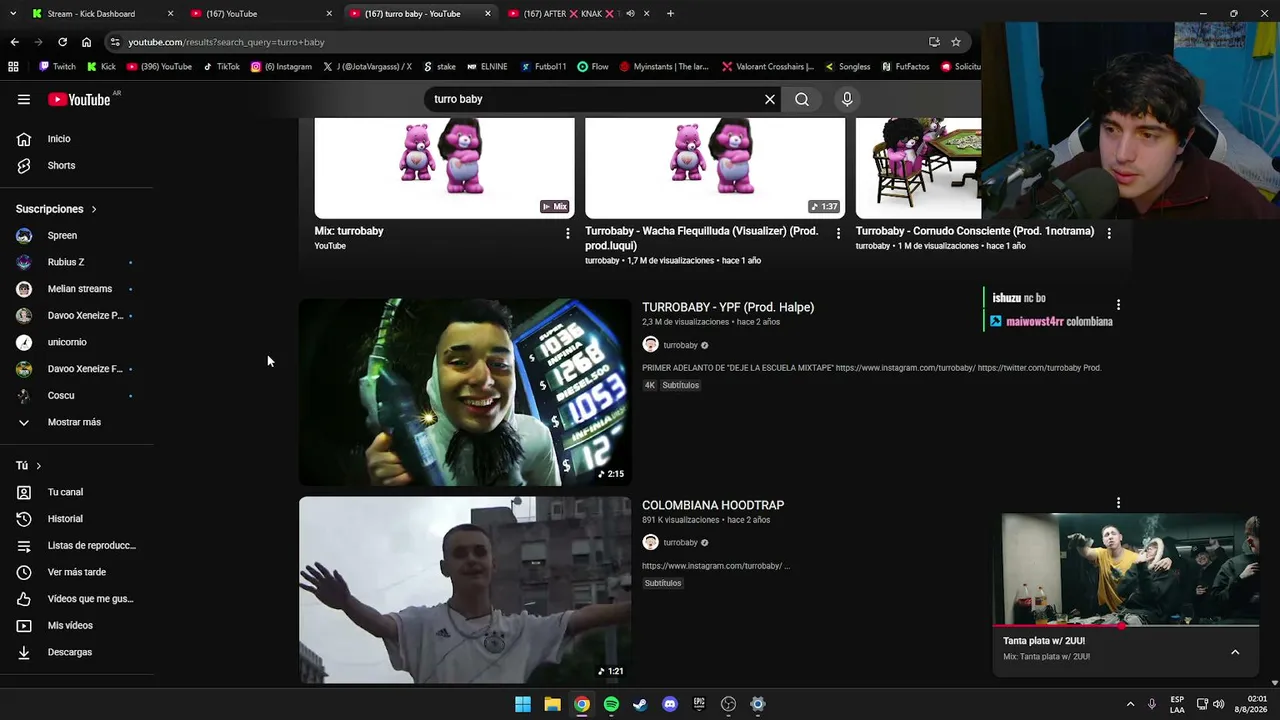Open the Melian streams subscription
Screen dimensions: 1280x720
[78, 289]
